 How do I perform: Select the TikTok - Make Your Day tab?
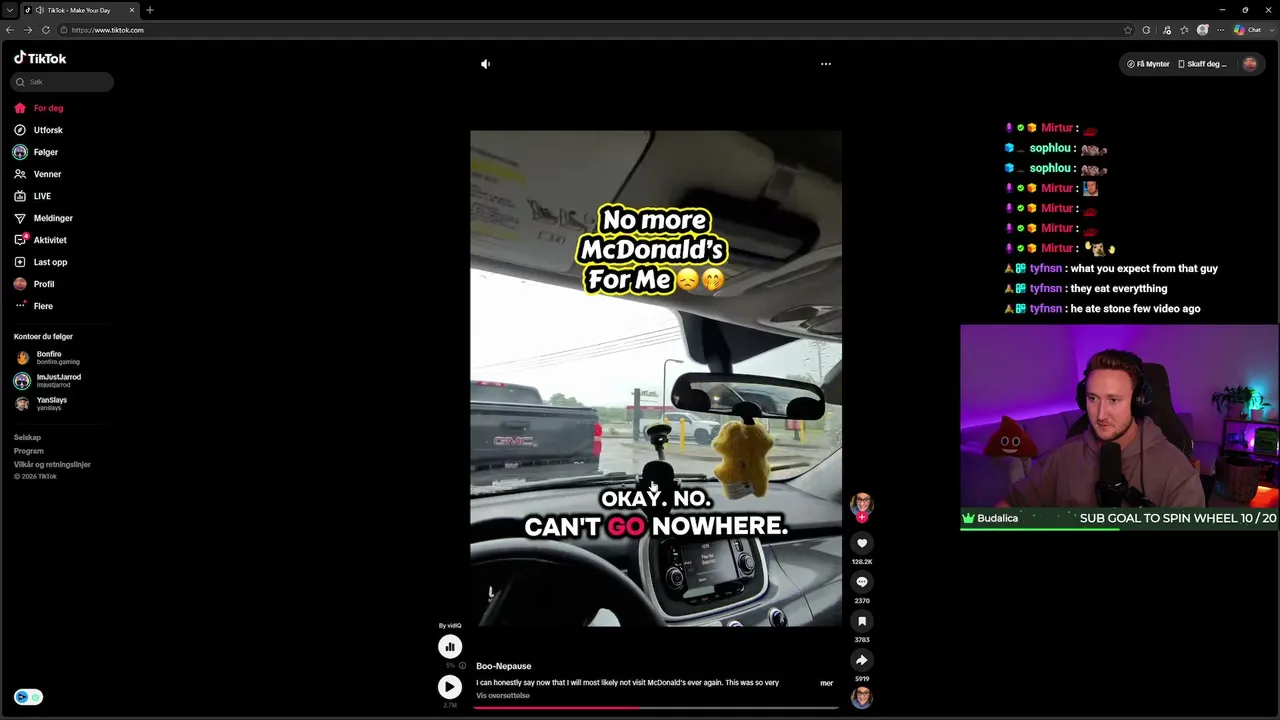coord(79,10)
